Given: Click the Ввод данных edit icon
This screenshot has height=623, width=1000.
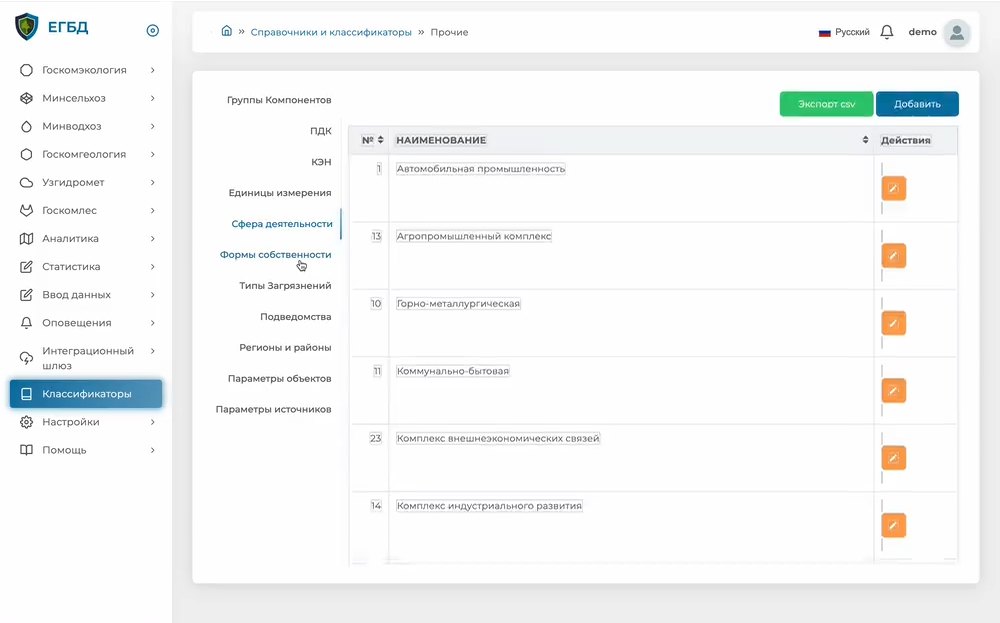Looking at the screenshot, I should (26, 295).
